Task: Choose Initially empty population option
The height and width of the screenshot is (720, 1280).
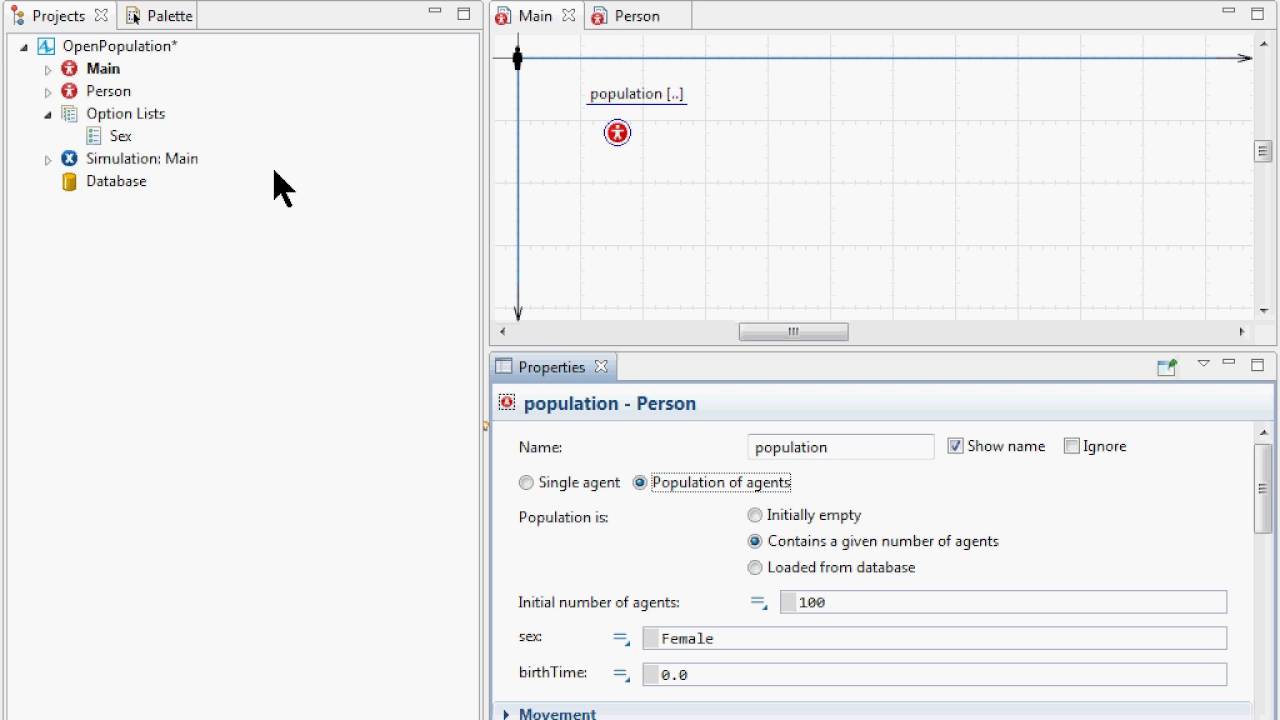Action: pyautogui.click(x=755, y=515)
